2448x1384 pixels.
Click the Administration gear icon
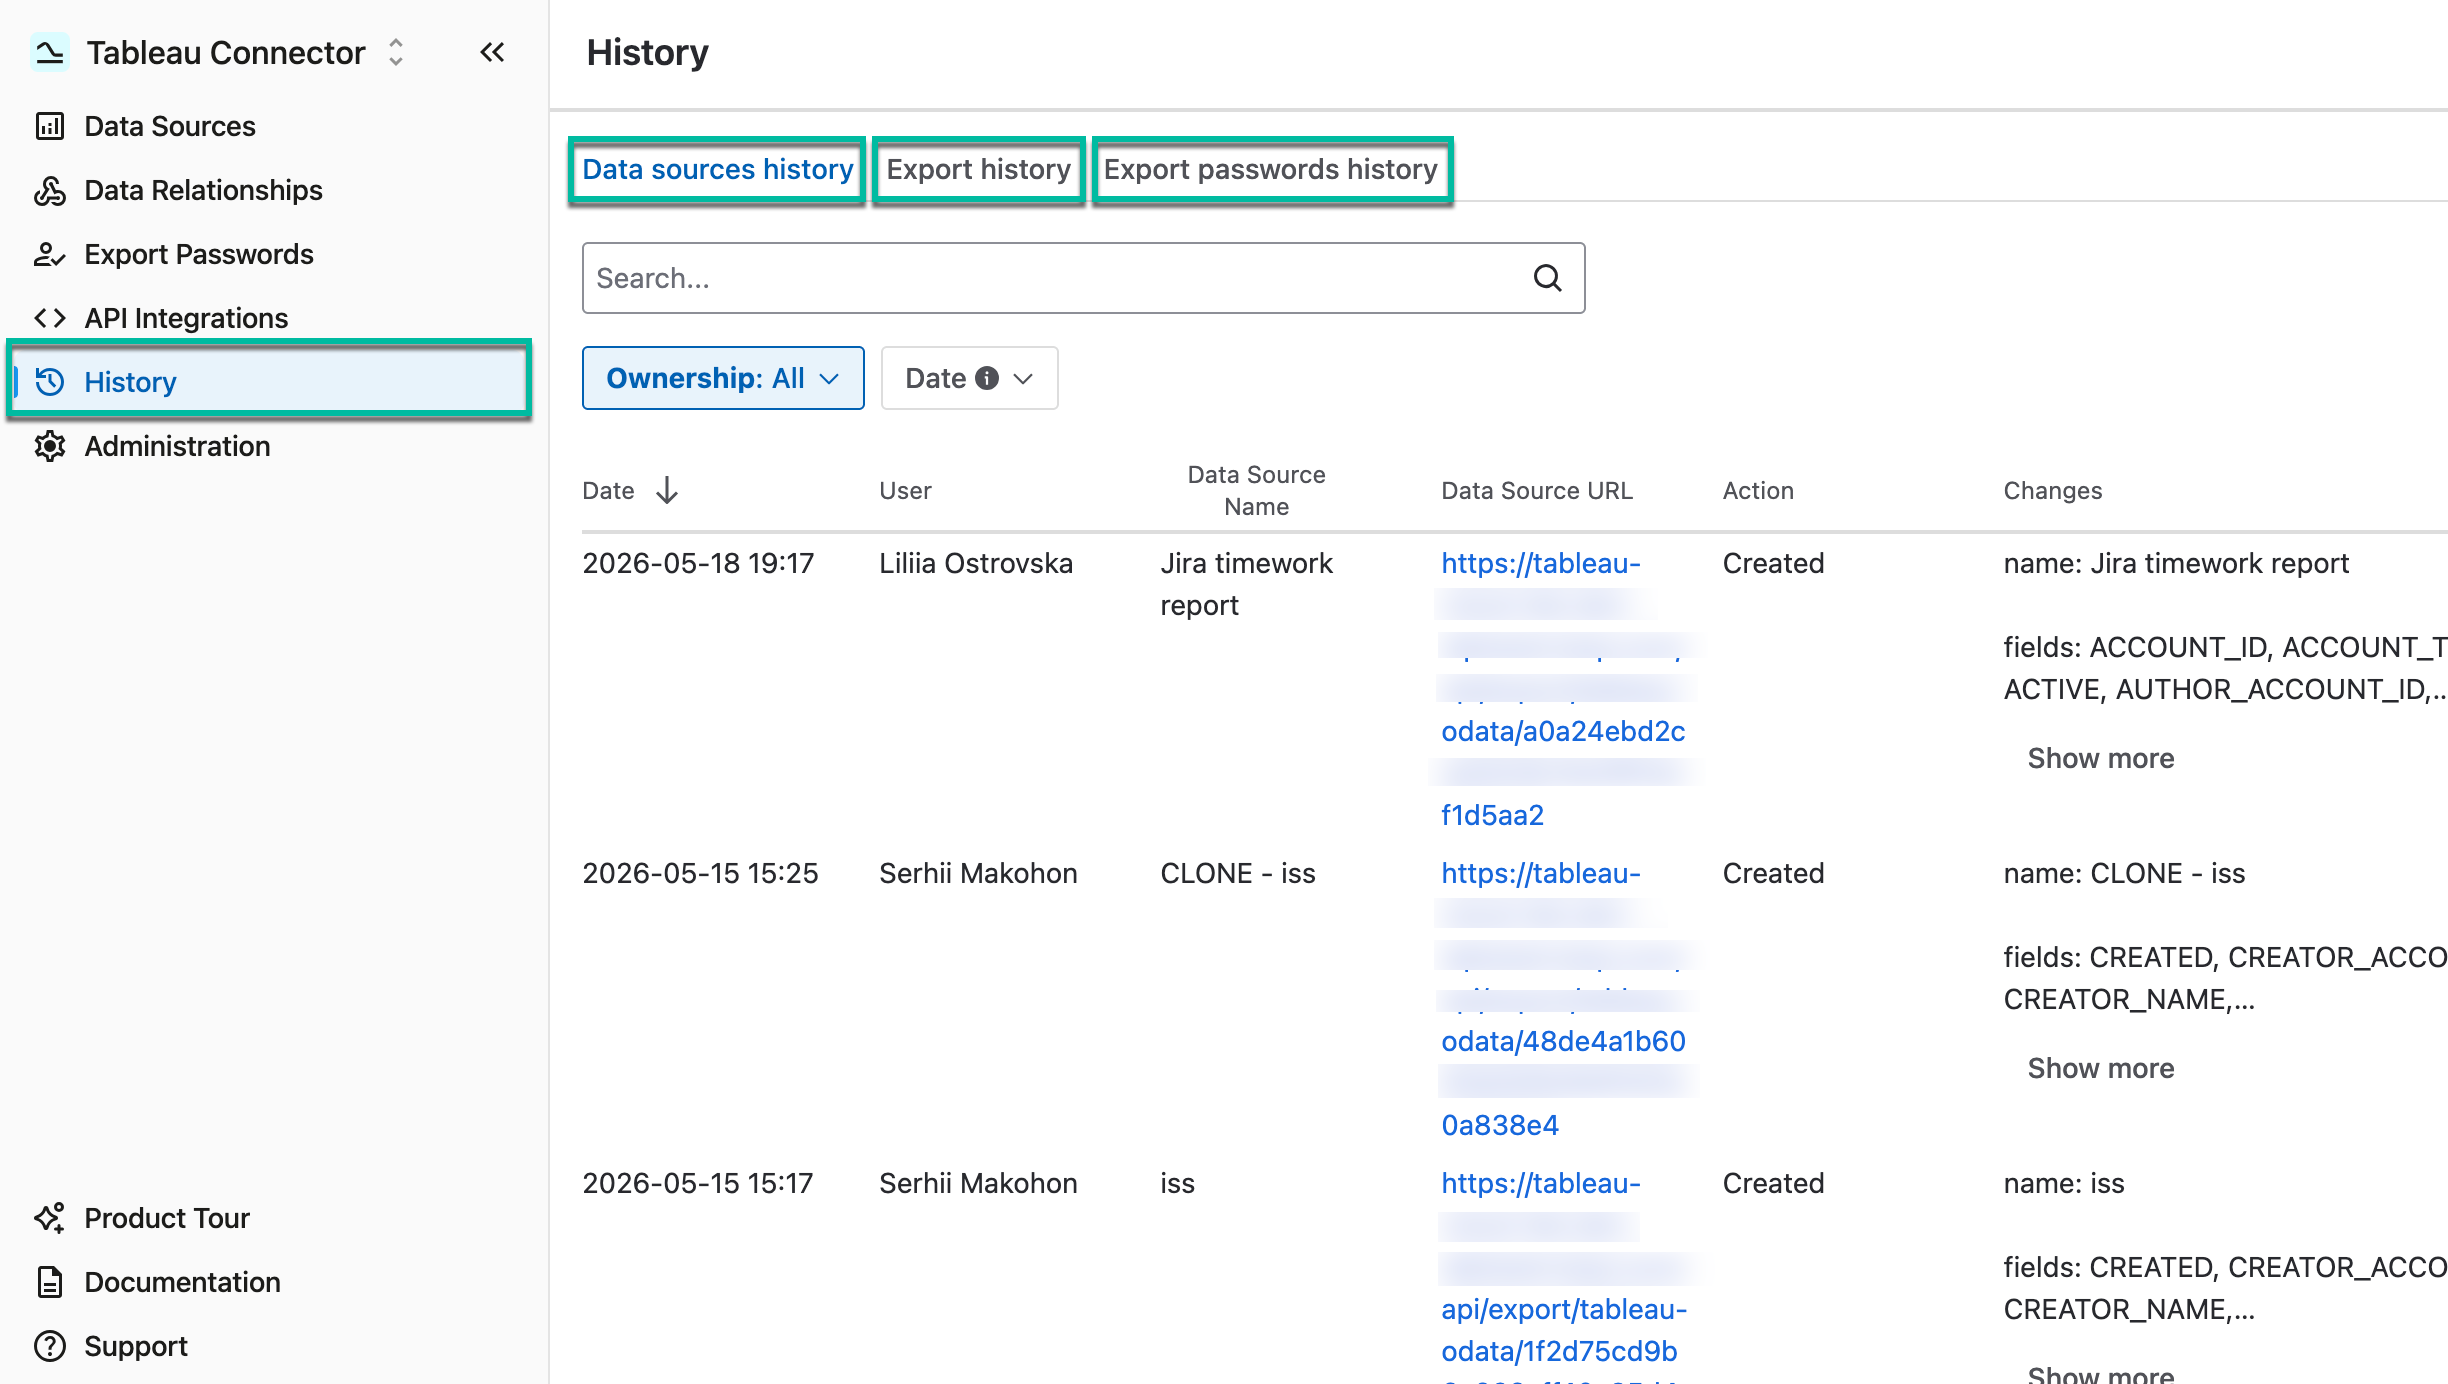[x=49, y=446]
